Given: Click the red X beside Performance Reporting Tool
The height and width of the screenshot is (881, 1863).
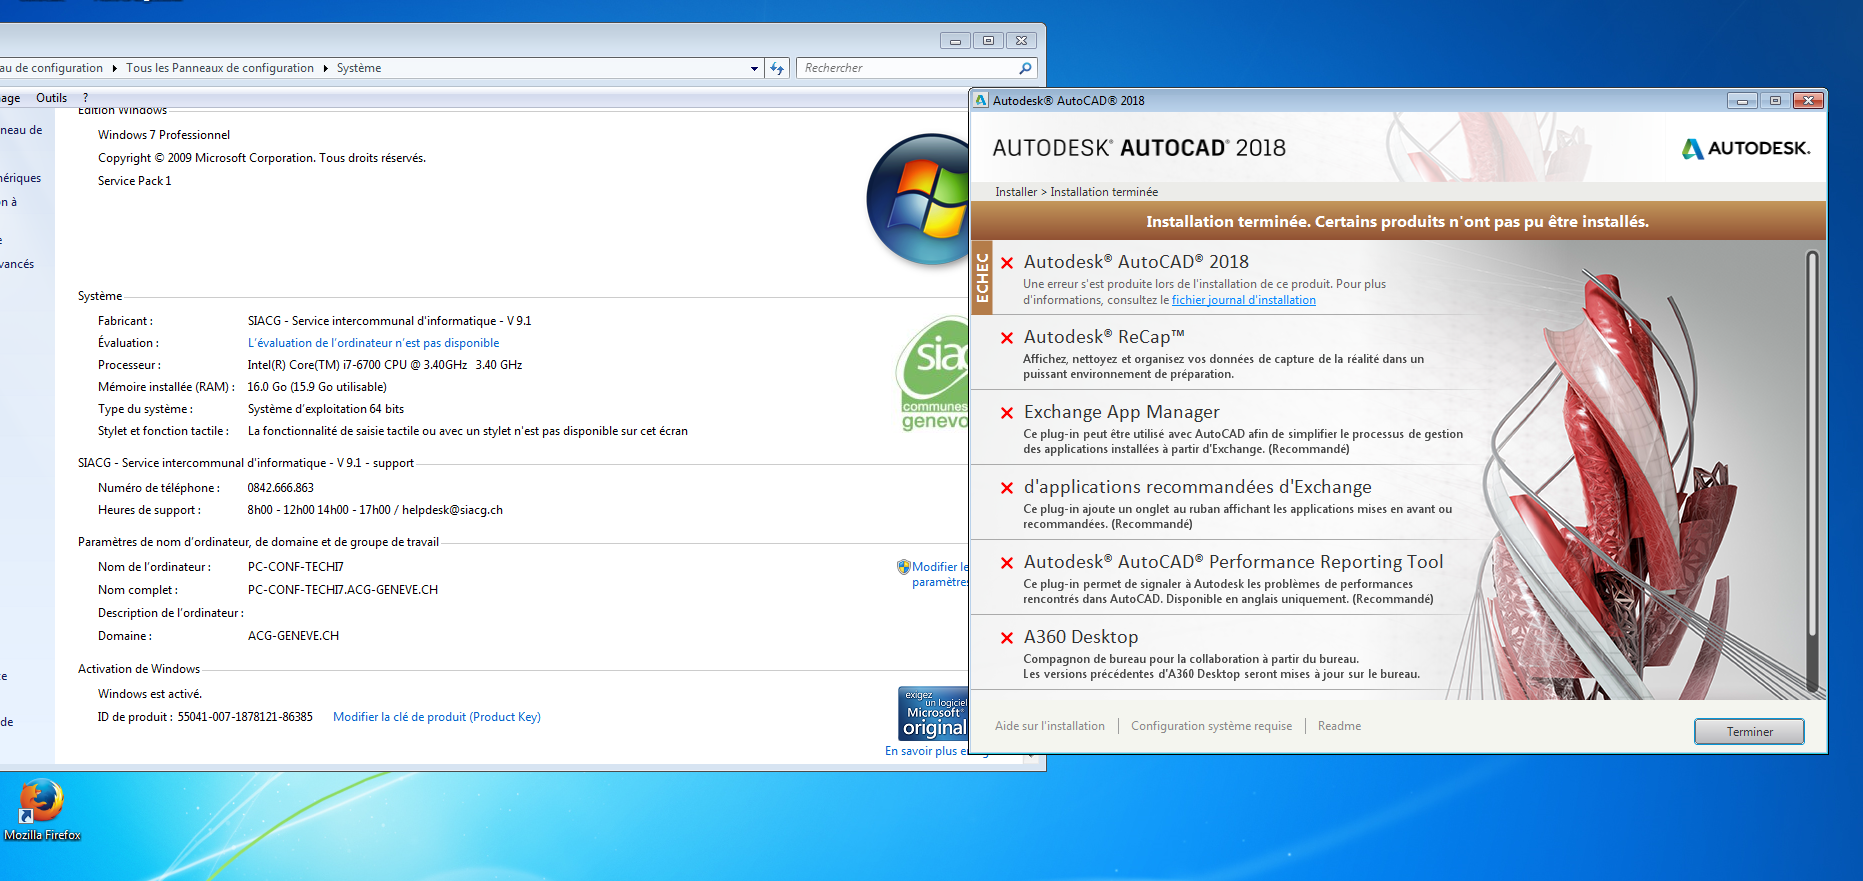Looking at the screenshot, I should click(1007, 563).
